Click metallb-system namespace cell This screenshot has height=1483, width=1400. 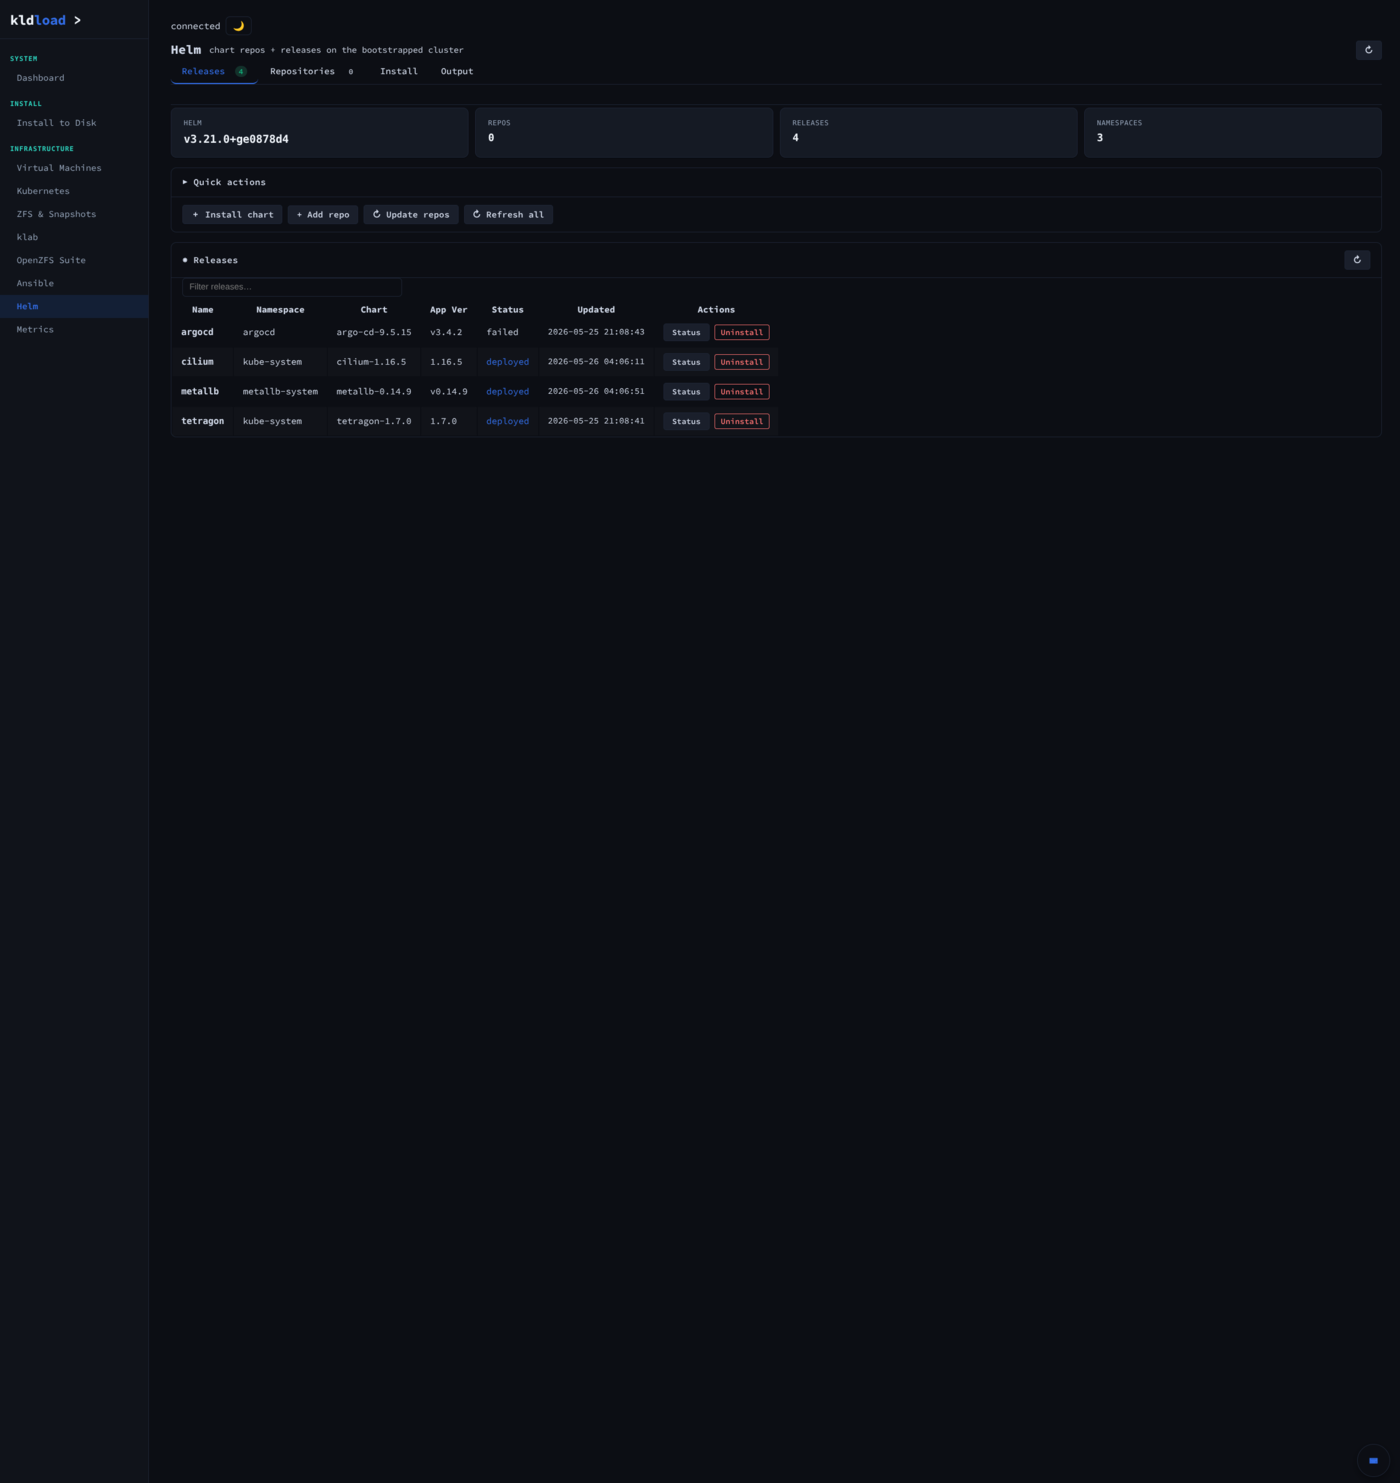click(x=280, y=391)
